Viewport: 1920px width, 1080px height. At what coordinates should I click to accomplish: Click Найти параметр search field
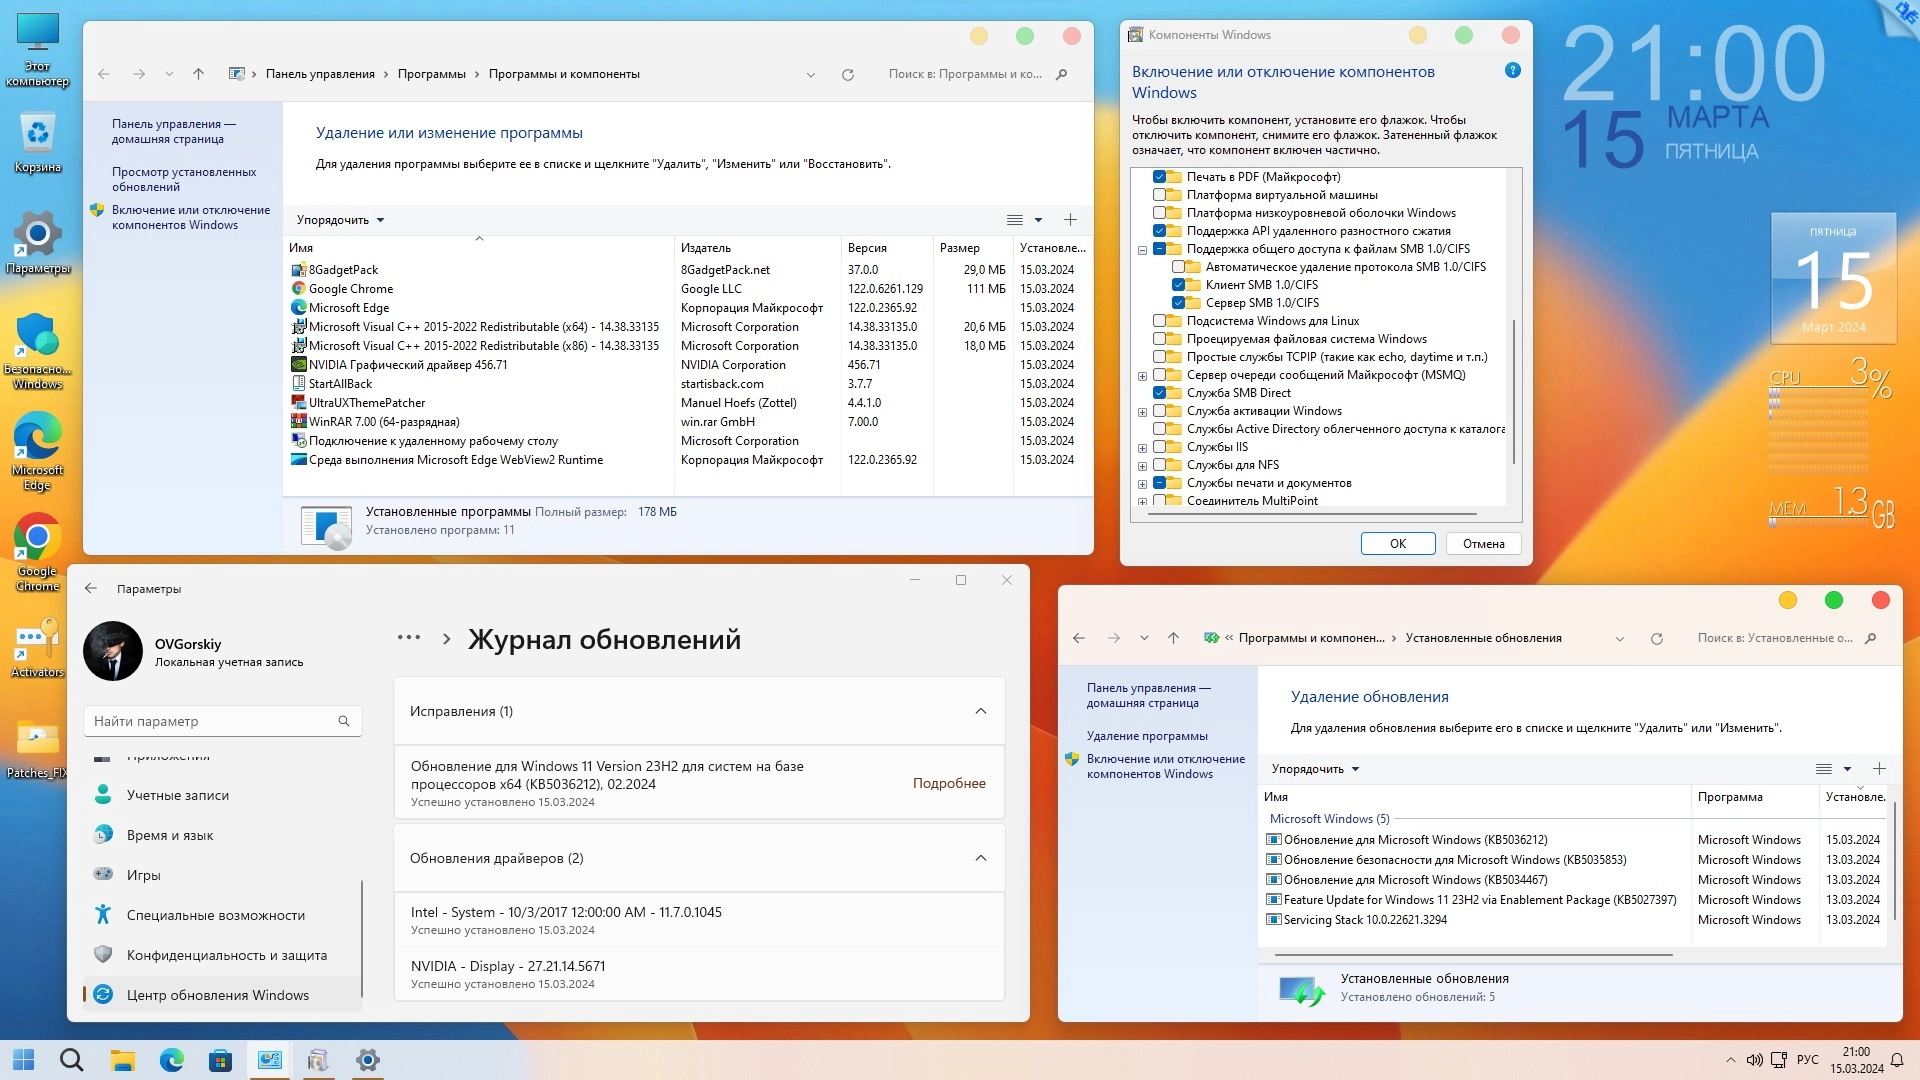[215, 721]
